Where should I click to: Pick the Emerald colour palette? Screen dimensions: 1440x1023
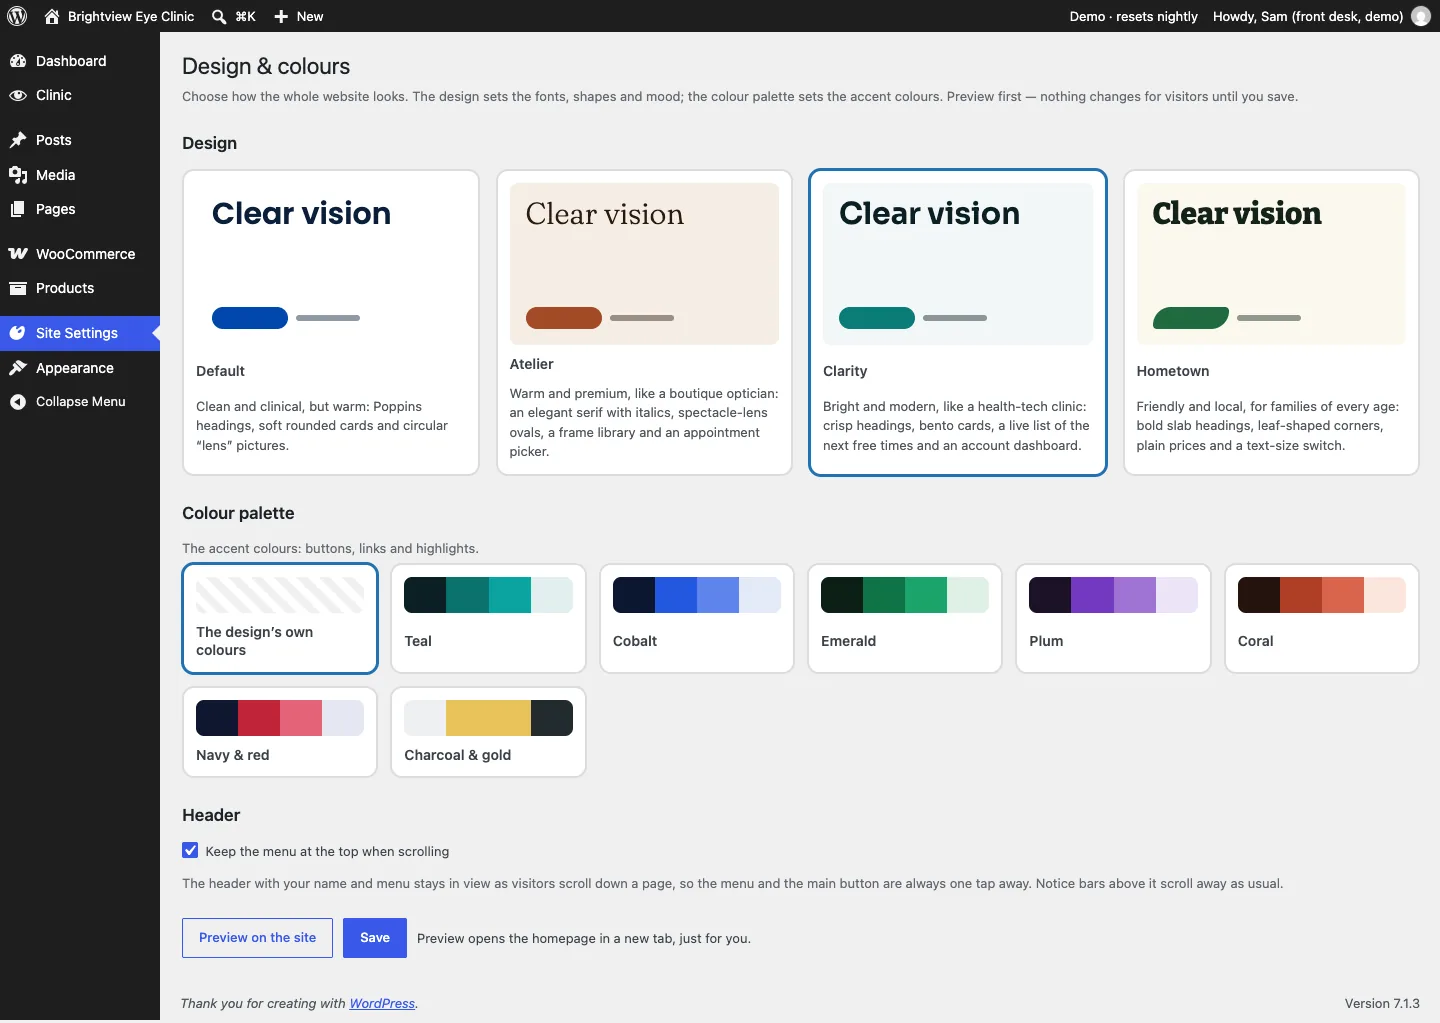(905, 618)
